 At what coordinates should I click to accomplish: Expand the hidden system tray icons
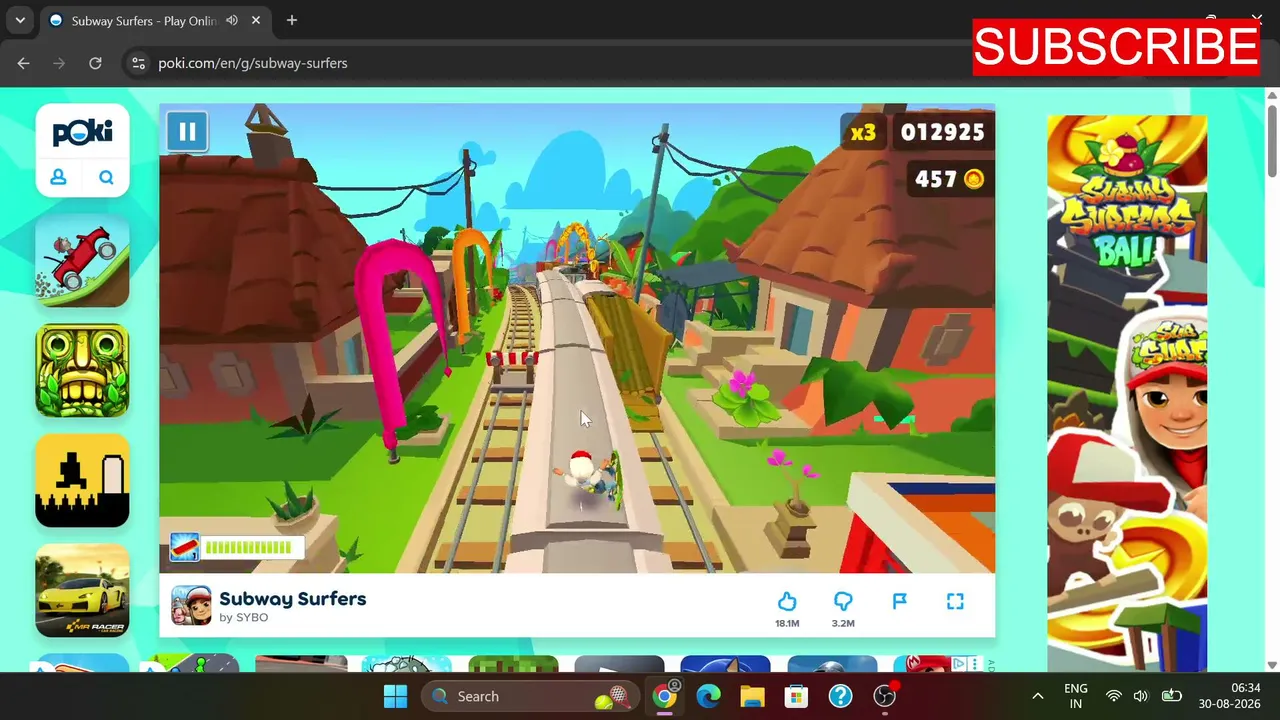pyautogui.click(x=1037, y=696)
